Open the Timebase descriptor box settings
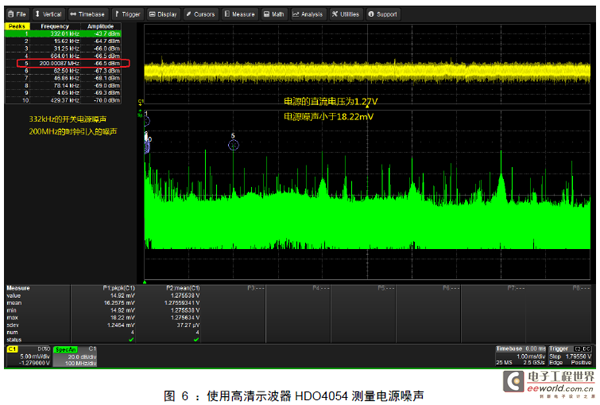This screenshot has height=405, width=600. click(x=520, y=353)
